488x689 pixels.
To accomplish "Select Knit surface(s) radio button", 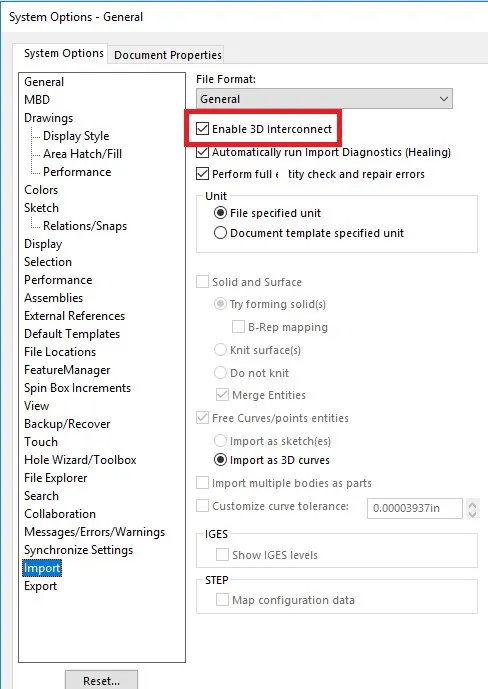I will pos(220,350).
